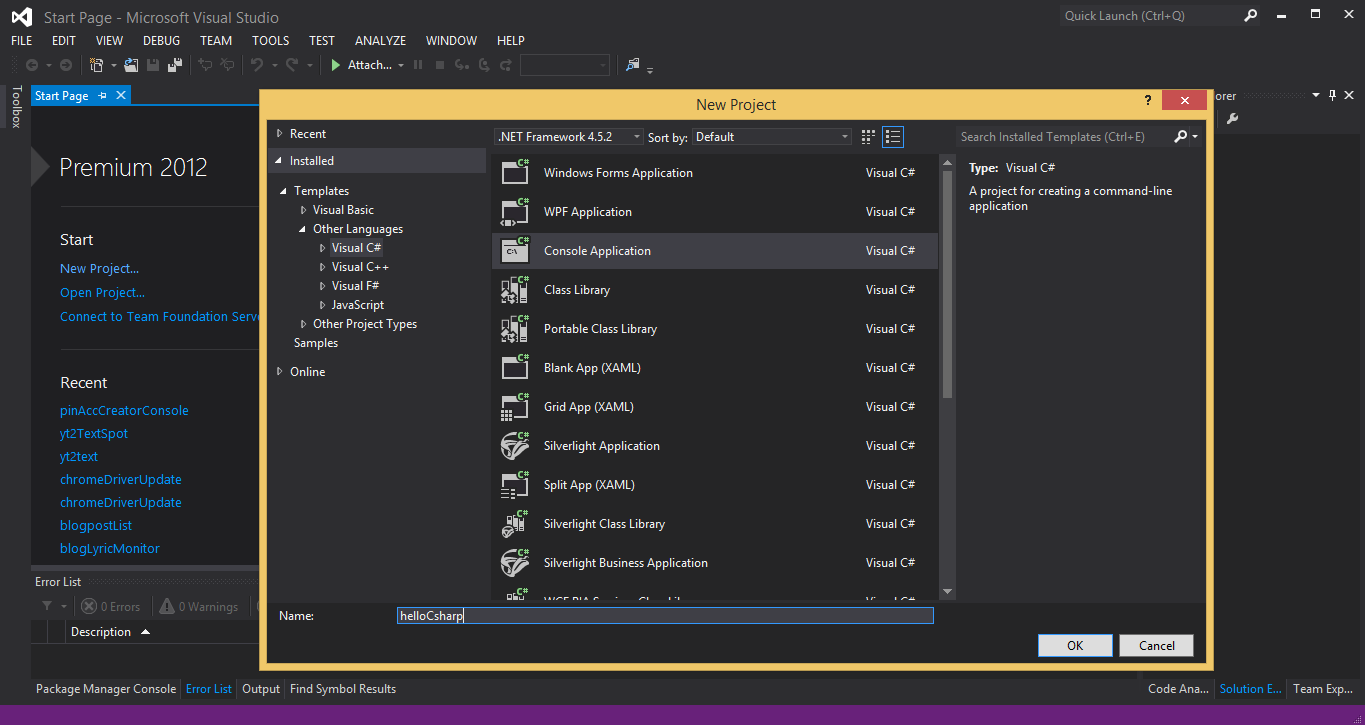Collapse the Other Languages node
This screenshot has height=725, width=1365.
click(x=304, y=229)
